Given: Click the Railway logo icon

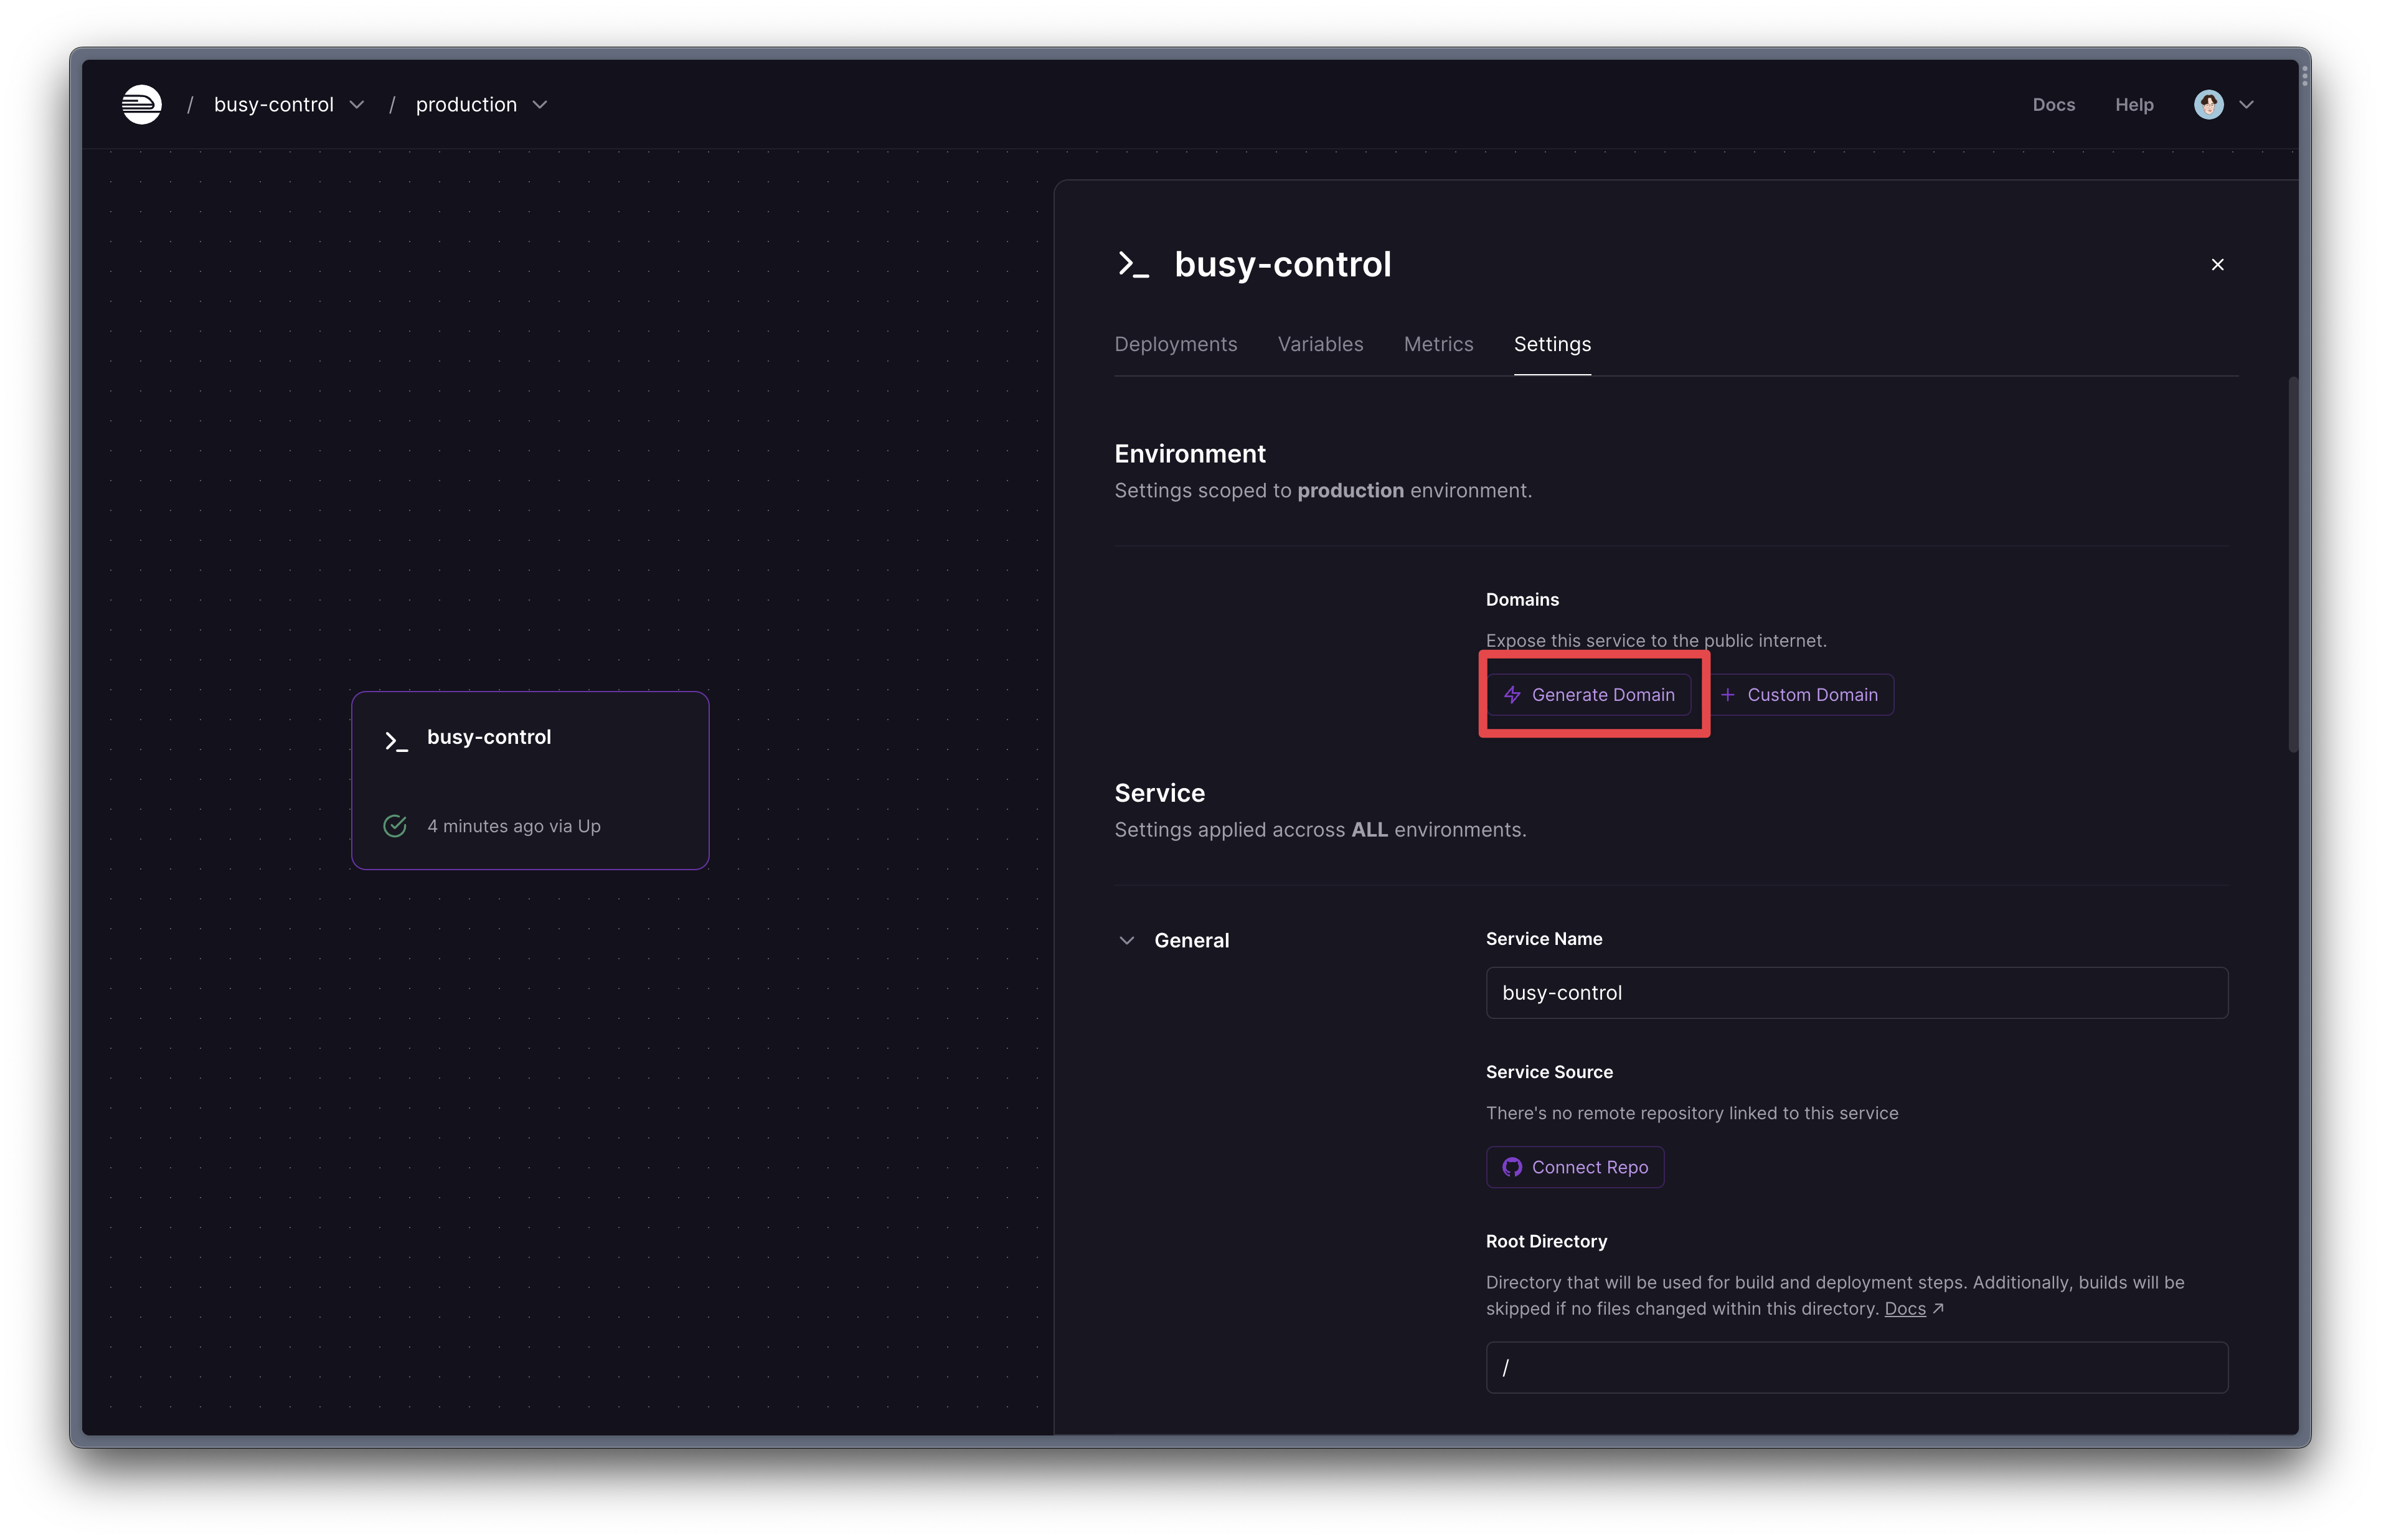Looking at the screenshot, I should point(141,104).
